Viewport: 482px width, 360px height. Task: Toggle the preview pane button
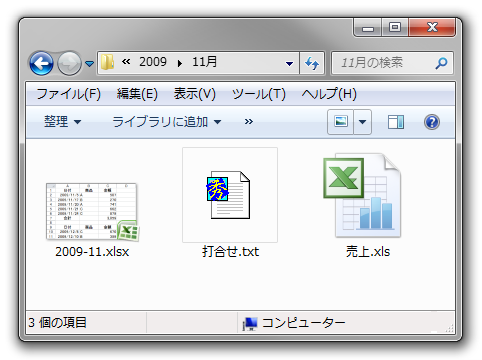pyautogui.click(x=396, y=122)
